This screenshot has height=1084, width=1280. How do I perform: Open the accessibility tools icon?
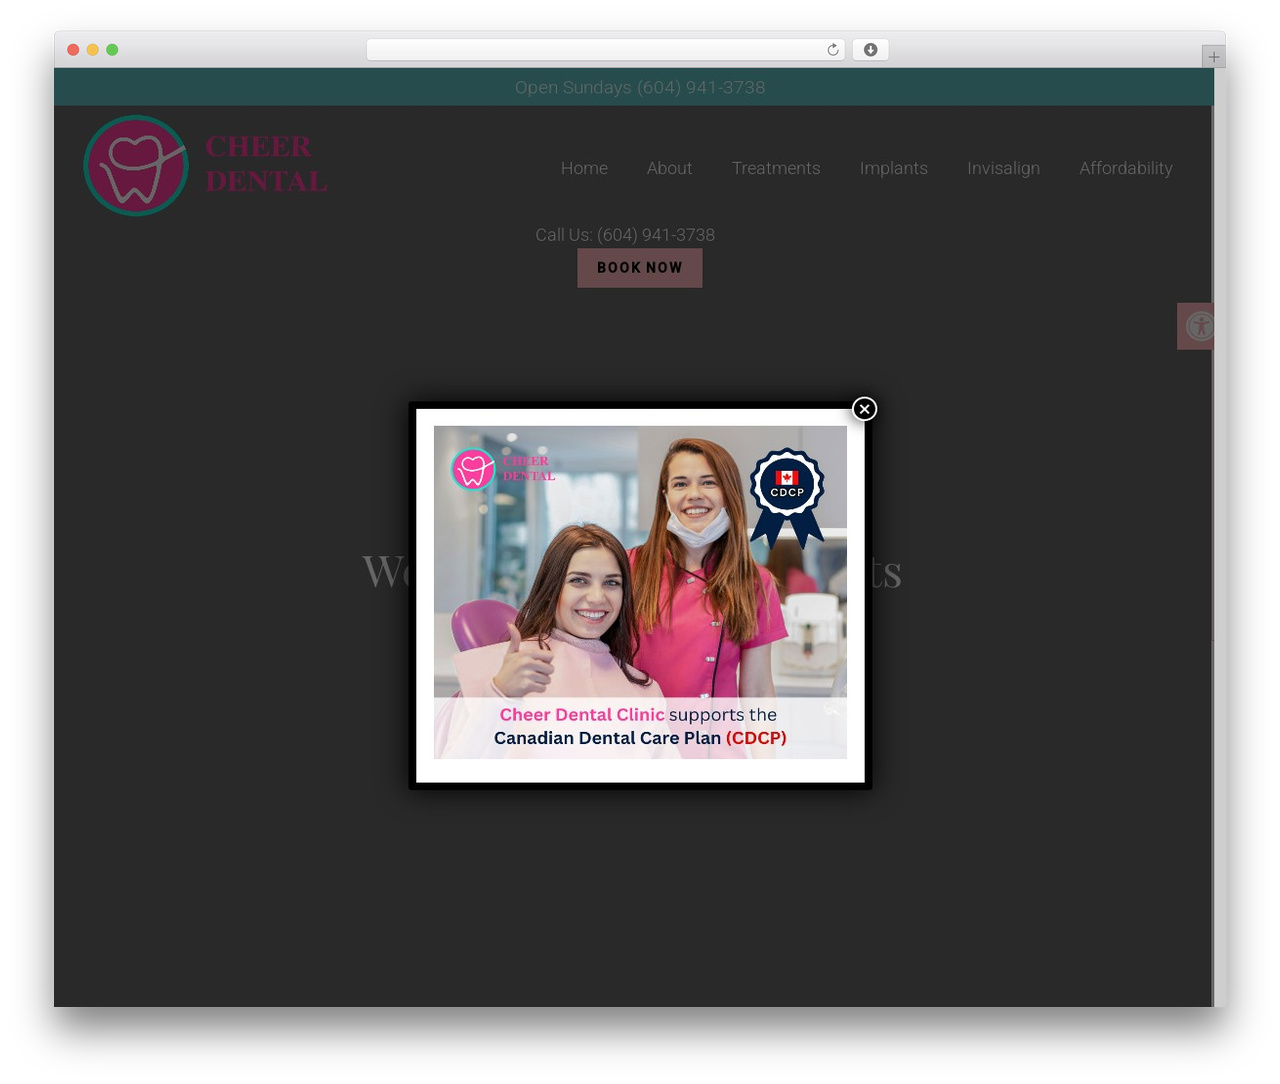[1196, 326]
